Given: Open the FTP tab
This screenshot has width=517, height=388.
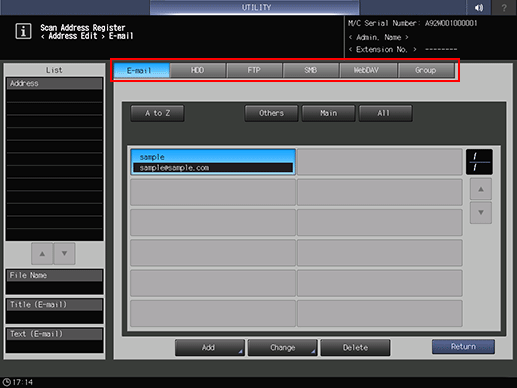Looking at the screenshot, I should tap(254, 70).
